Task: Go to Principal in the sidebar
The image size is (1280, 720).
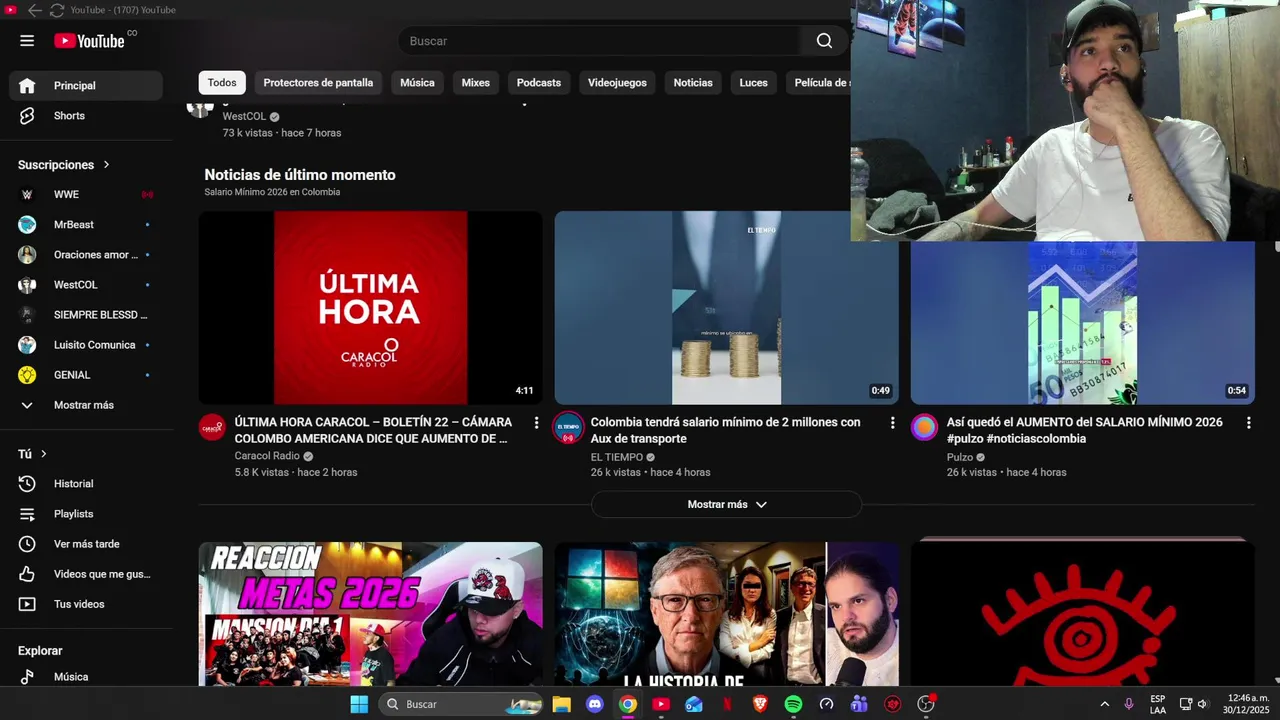Action: [x=86, y=86]
